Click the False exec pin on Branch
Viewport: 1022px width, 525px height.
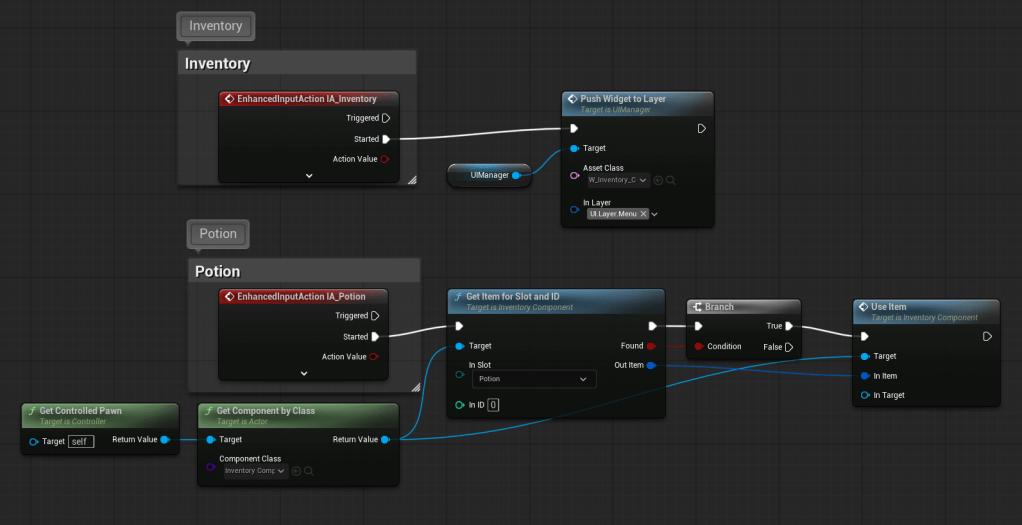click(x=788, y=347)
